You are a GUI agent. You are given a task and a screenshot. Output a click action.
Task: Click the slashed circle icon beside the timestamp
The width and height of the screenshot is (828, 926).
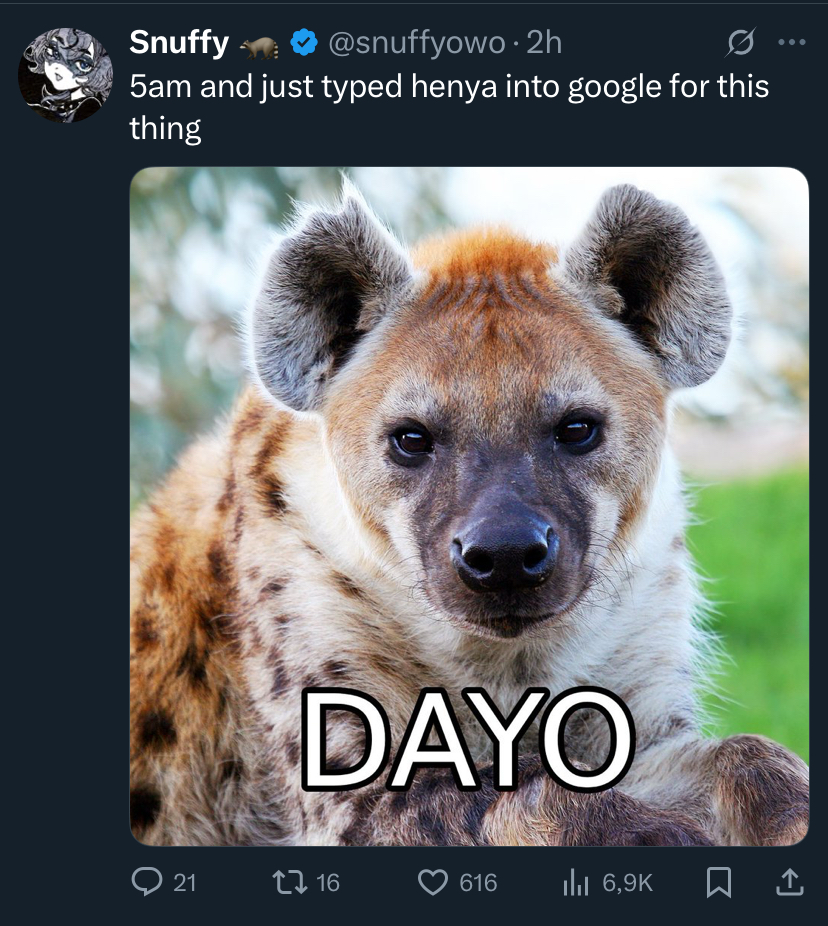(x=740, y=43)
